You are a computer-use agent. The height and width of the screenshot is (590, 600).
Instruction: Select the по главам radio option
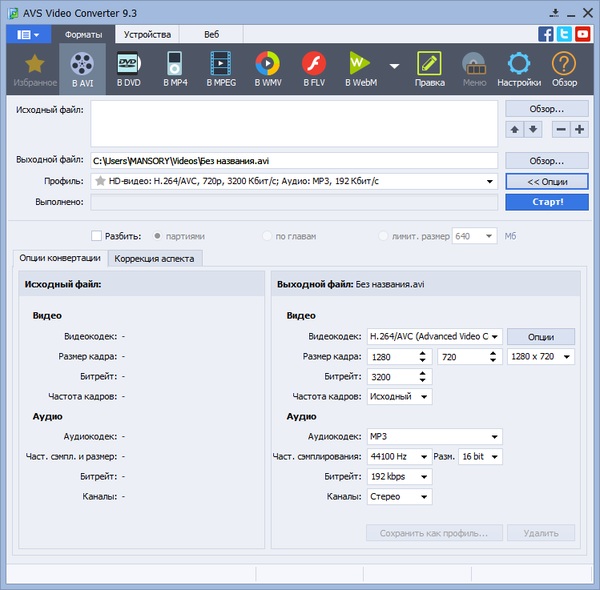266,236
